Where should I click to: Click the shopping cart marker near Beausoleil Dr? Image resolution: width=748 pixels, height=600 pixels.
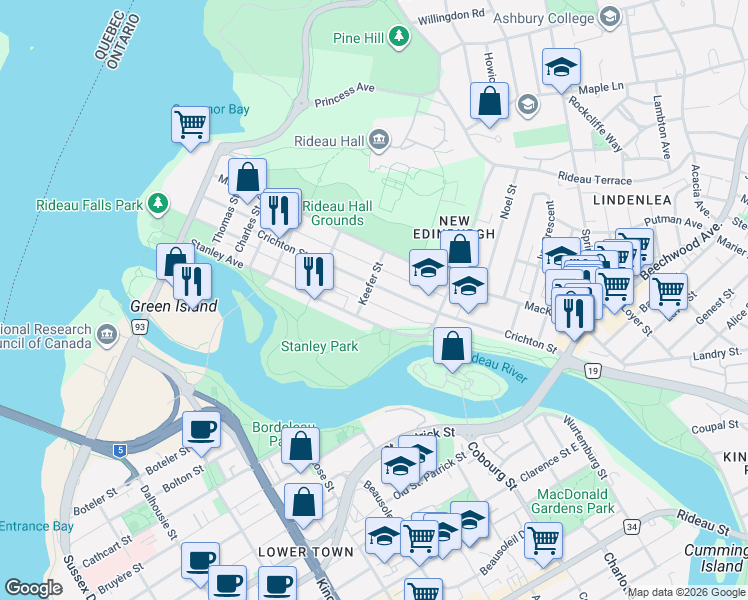click(543, 543)
